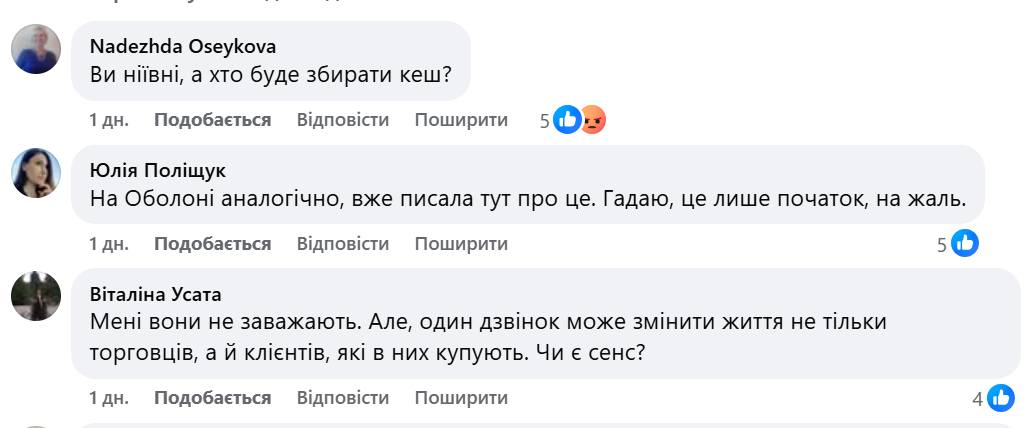Click Відповісти under Юлія Поліщук's comment
Image resolution: width=1034 pixels, height=428 pixels.
342,244
